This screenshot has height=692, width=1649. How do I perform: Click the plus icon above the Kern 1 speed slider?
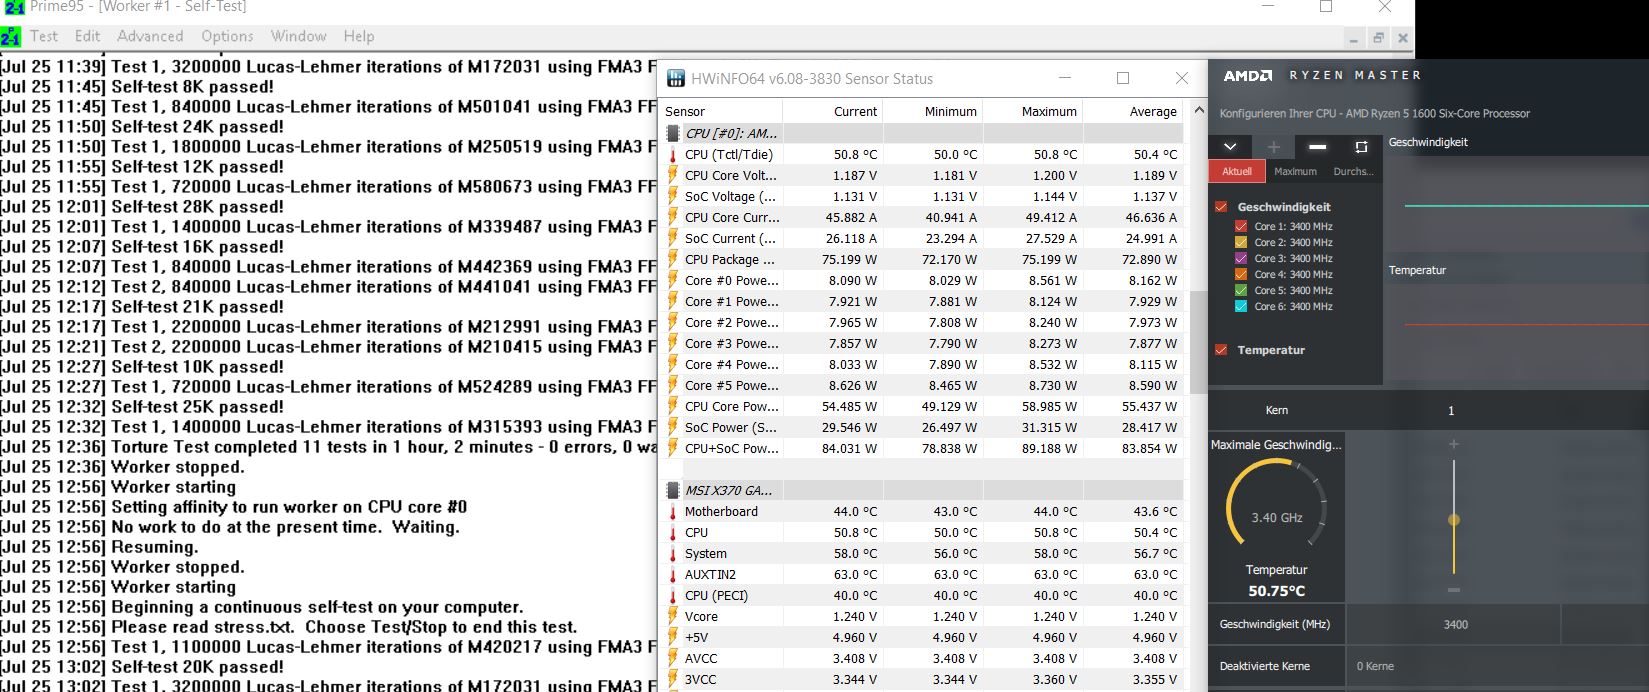coord(1454,444)
